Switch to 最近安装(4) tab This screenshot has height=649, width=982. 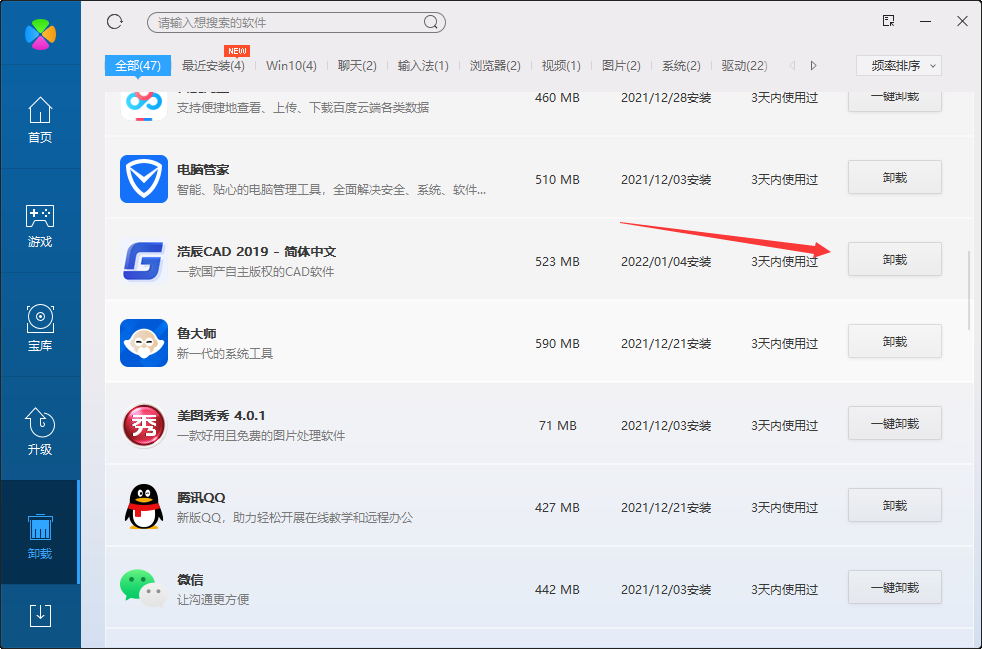(x=213, y=65)
